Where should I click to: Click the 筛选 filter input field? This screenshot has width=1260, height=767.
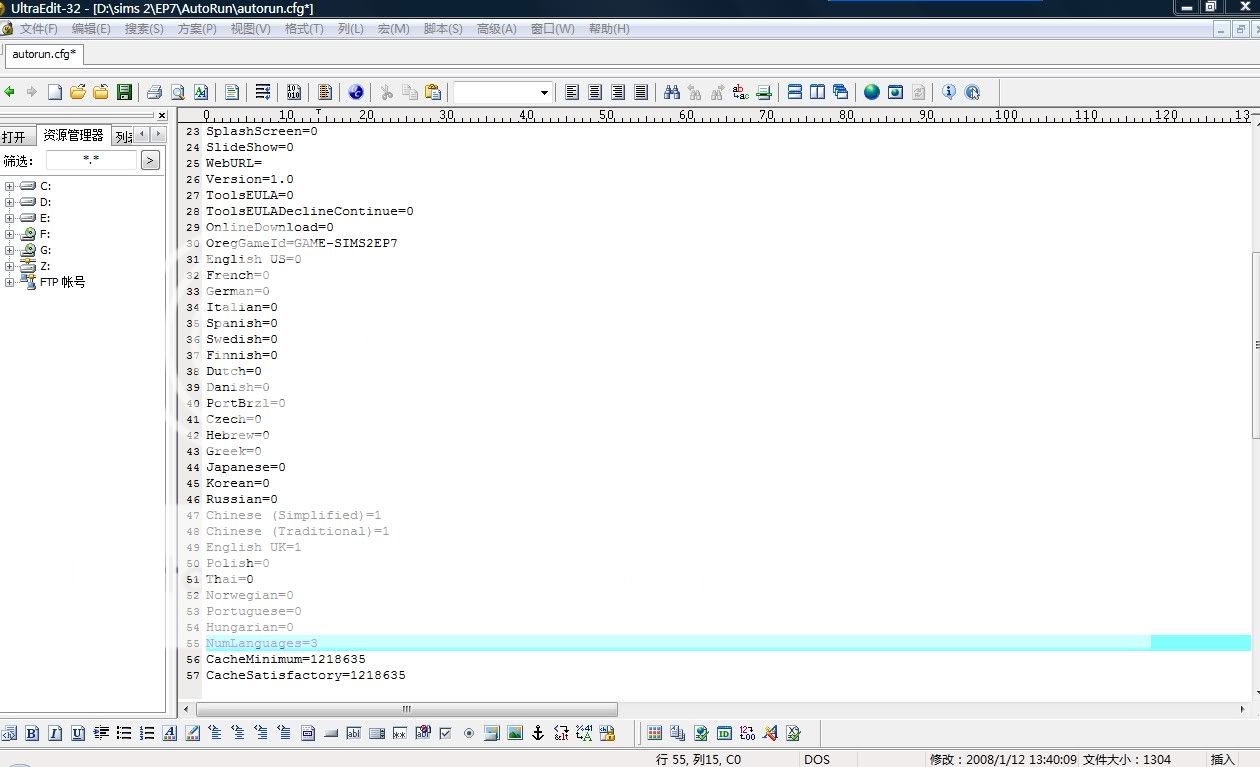(x=91, y=160)
